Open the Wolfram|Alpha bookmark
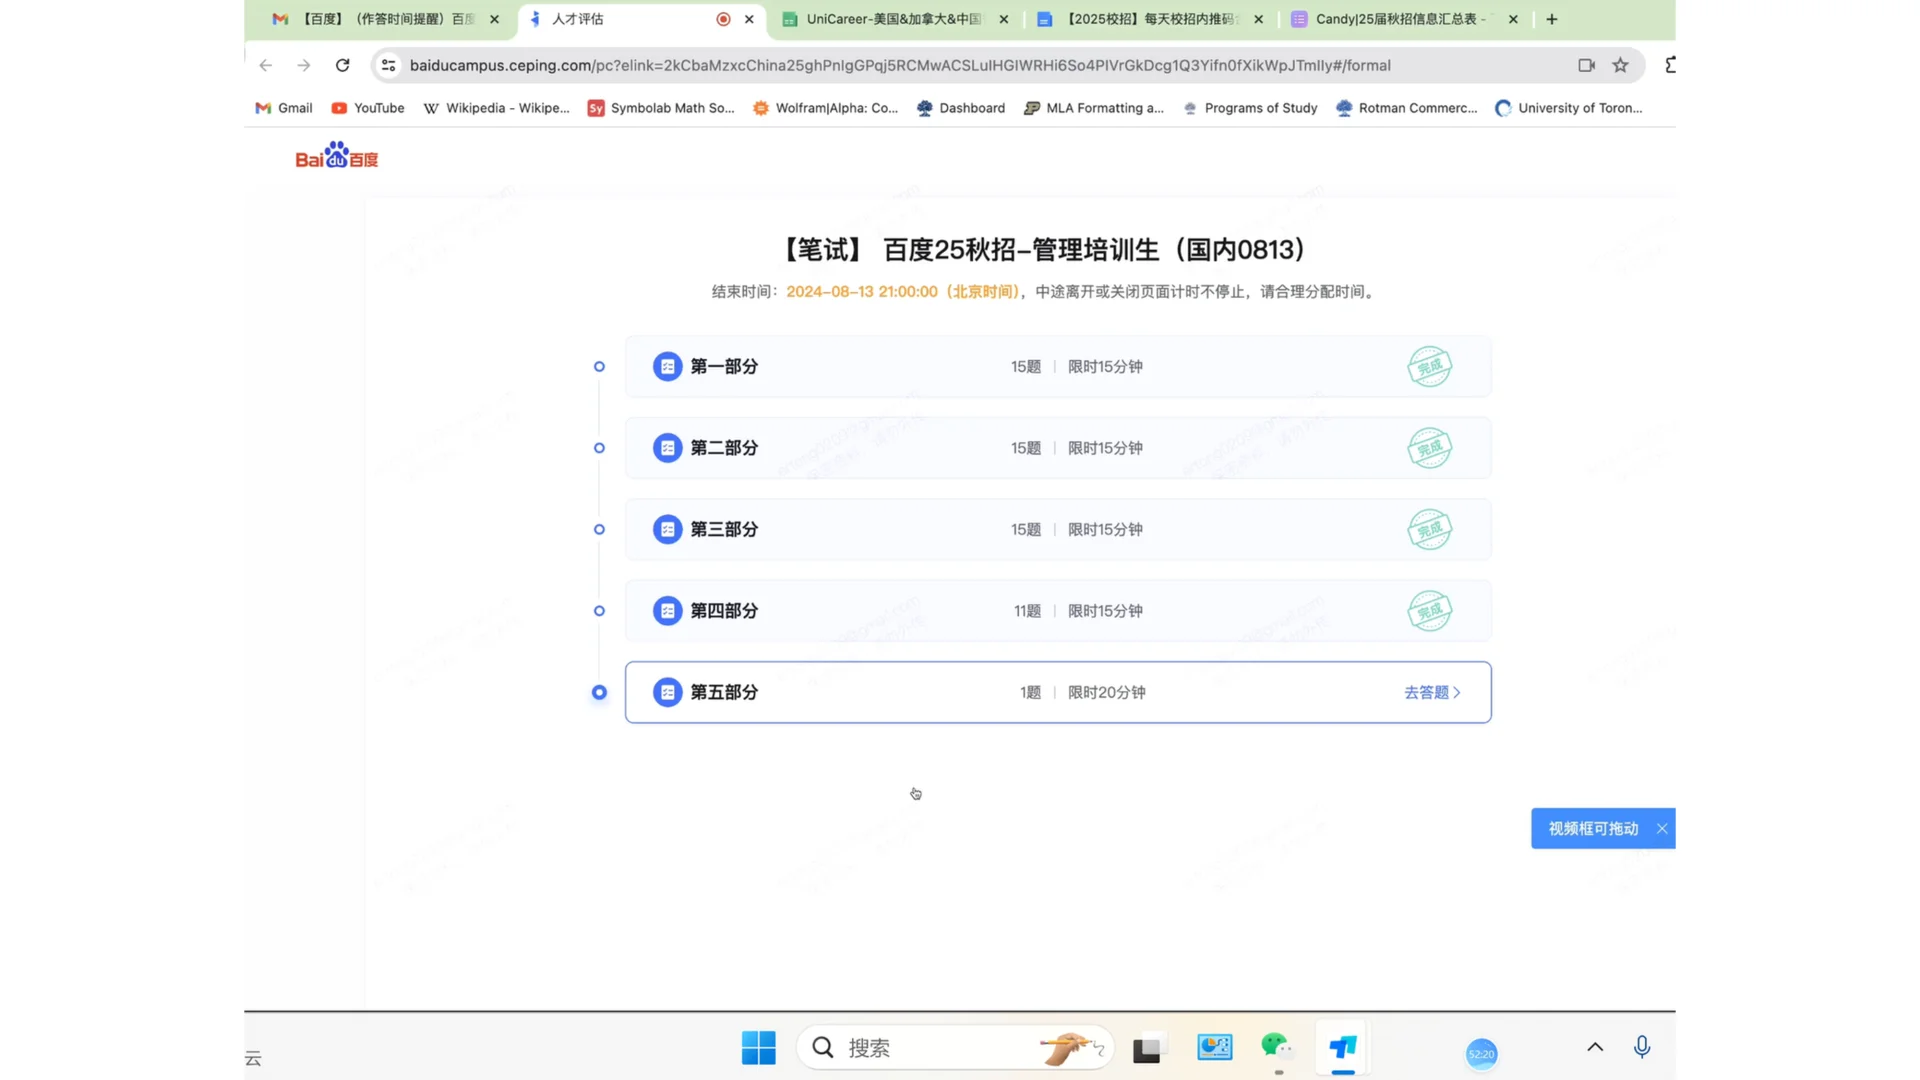This screenshot has width=1920, height=1080. click(826, 108)
